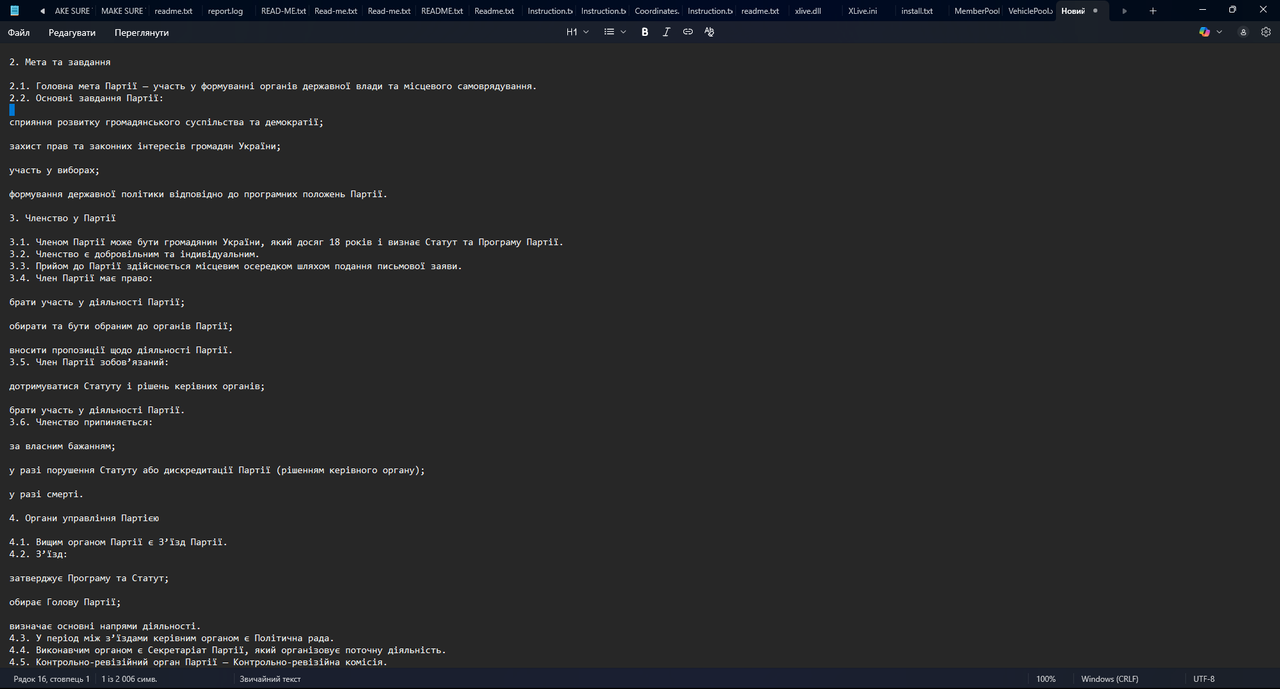The width and height of the screenshot is (1280, 689).
Task: Click the line 'за власним бажанням;'
Action: click(x=62, y=446)
